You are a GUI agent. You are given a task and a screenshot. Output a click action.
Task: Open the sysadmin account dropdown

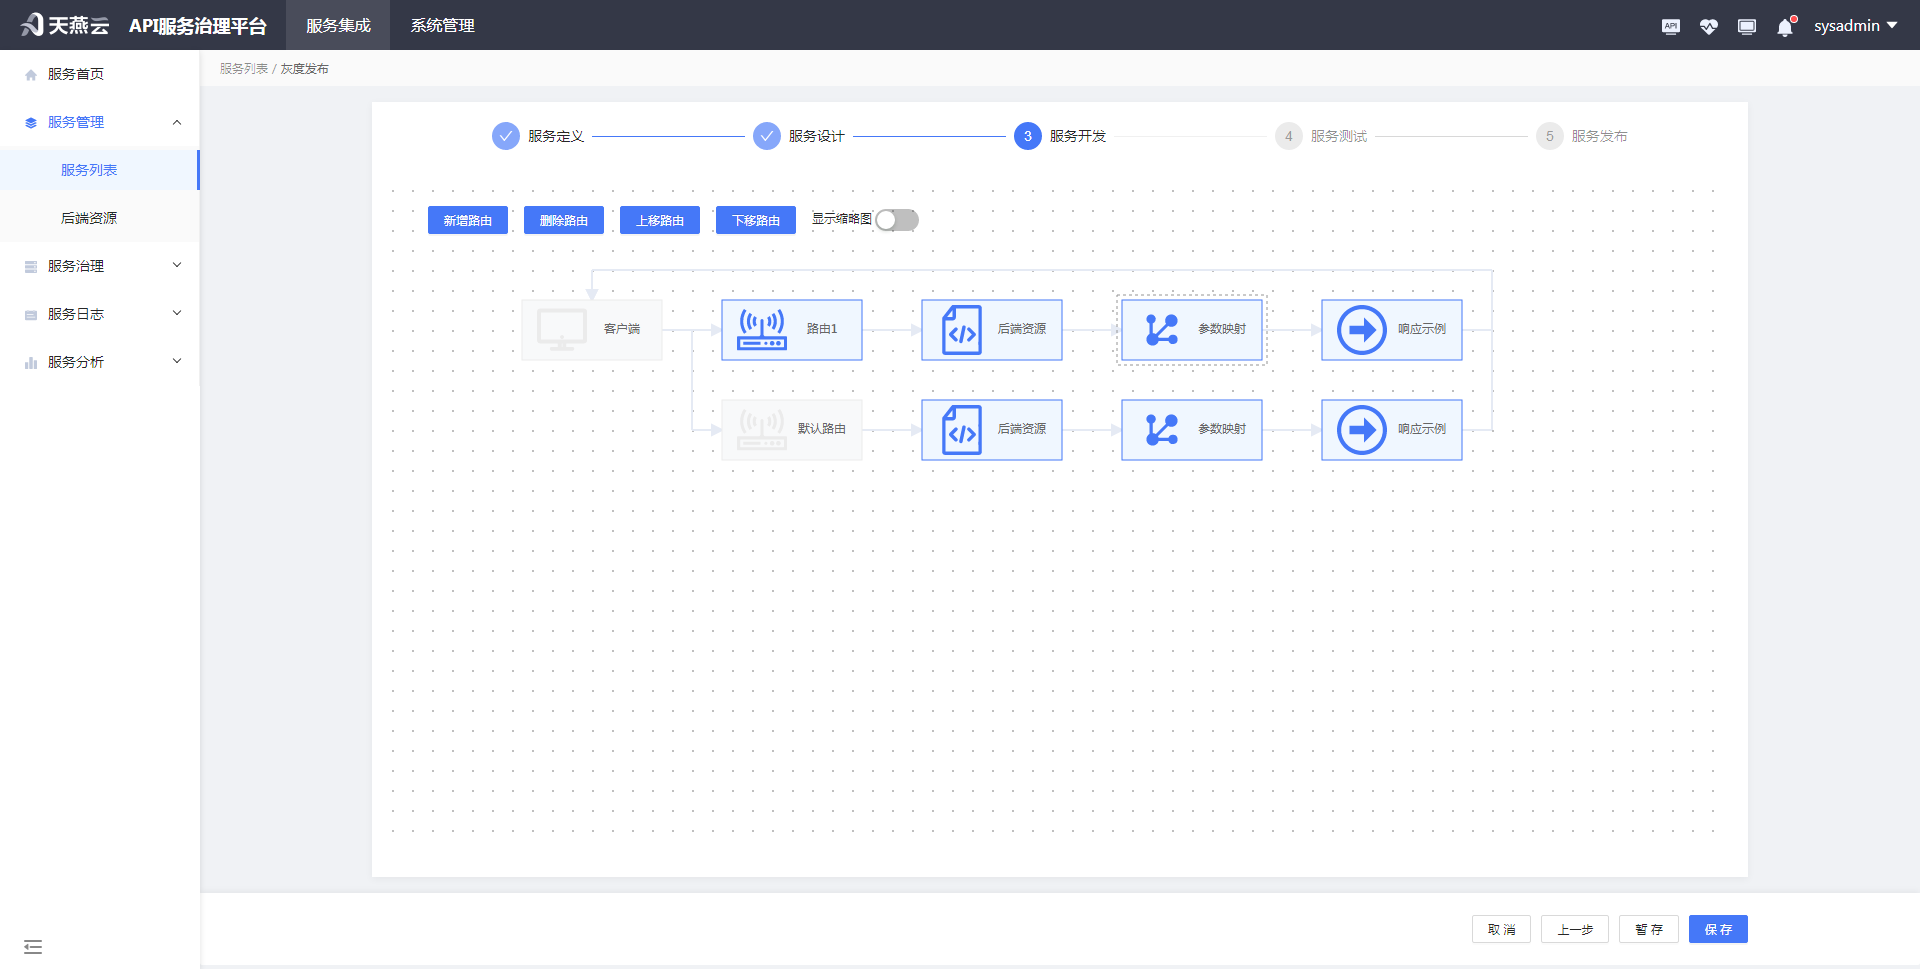click(x=1855, y=25)
